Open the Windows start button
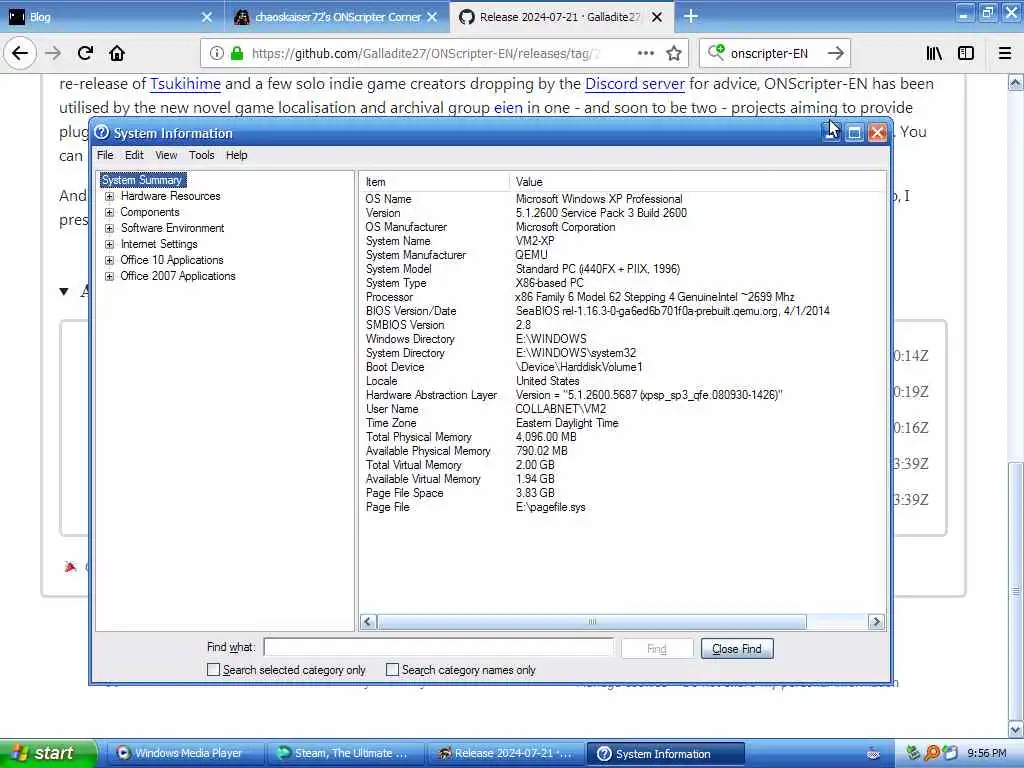 point(48,753)
